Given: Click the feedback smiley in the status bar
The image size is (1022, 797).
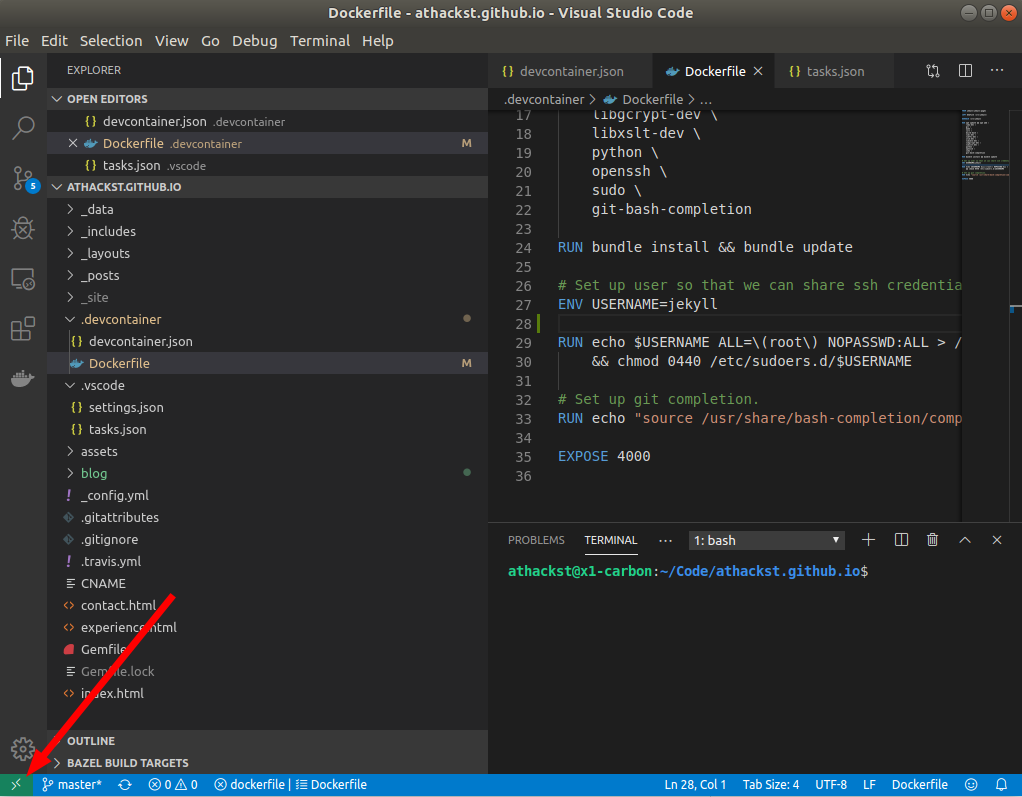Looking at the screenshot, I should [971, 785].
